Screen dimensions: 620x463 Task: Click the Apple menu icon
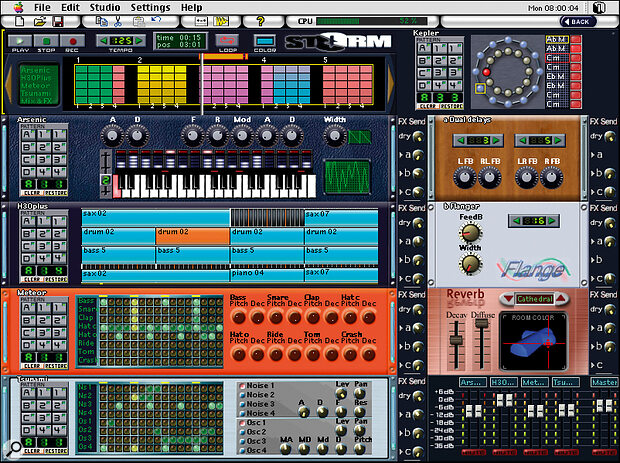18,7
